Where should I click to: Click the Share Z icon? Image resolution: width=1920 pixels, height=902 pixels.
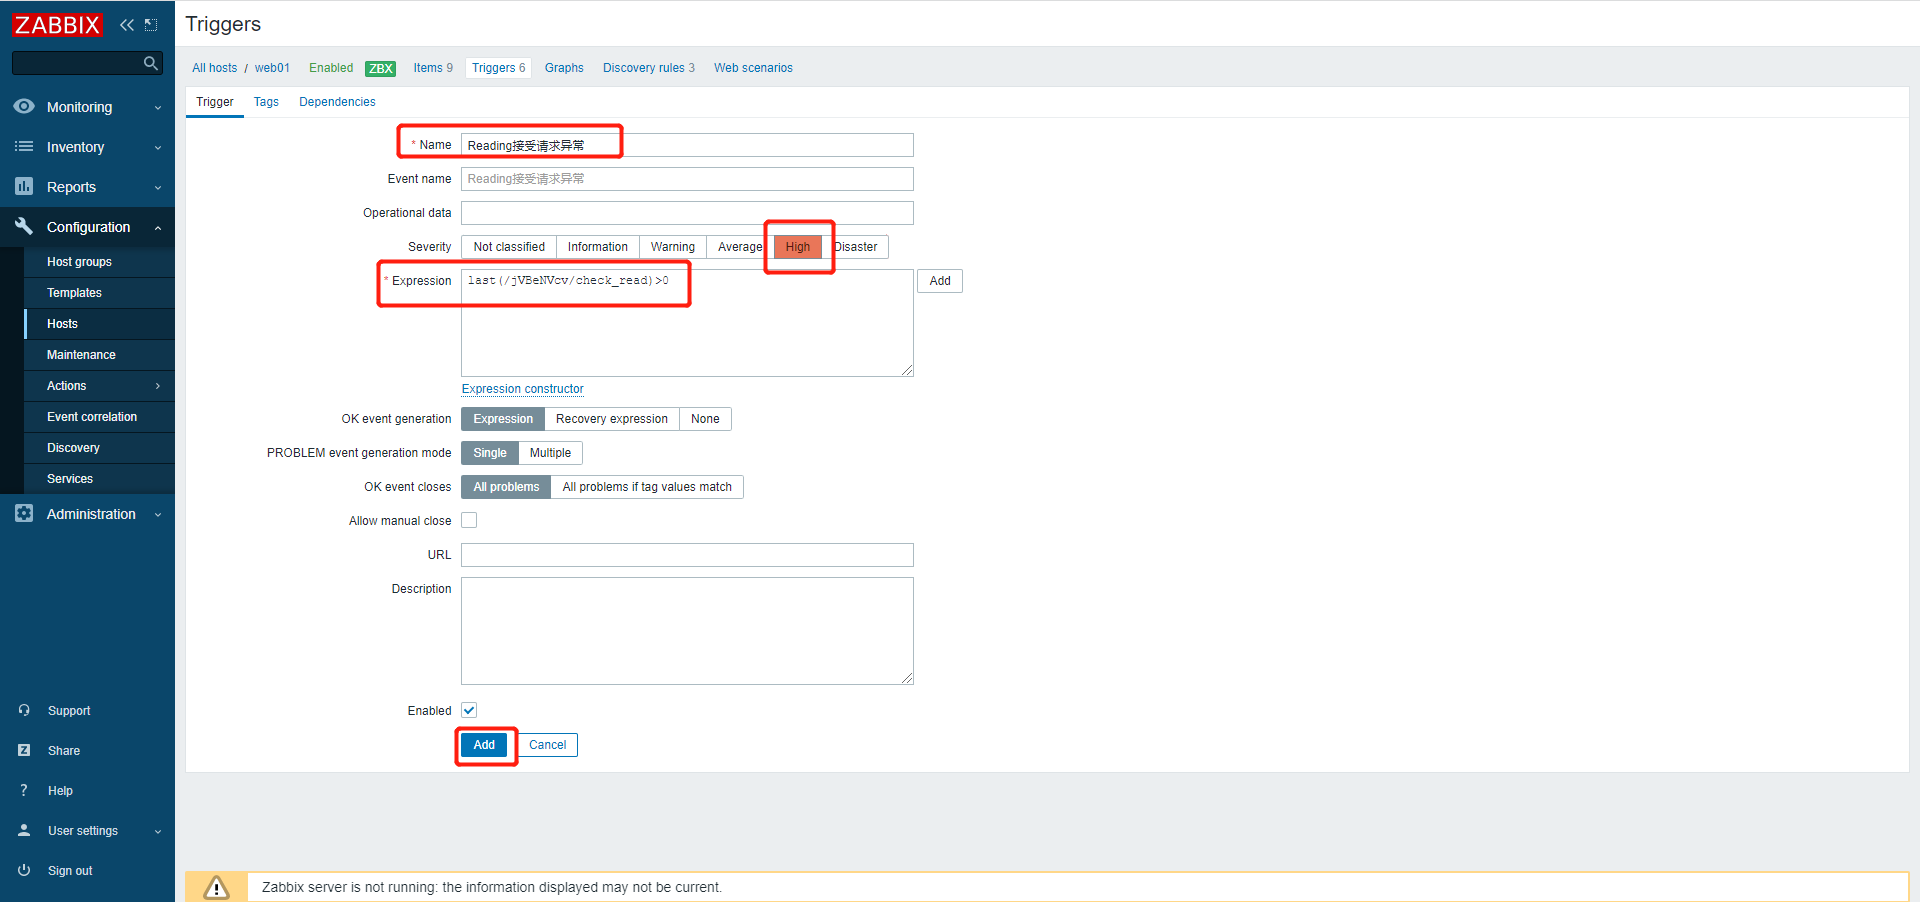(24, 750)
